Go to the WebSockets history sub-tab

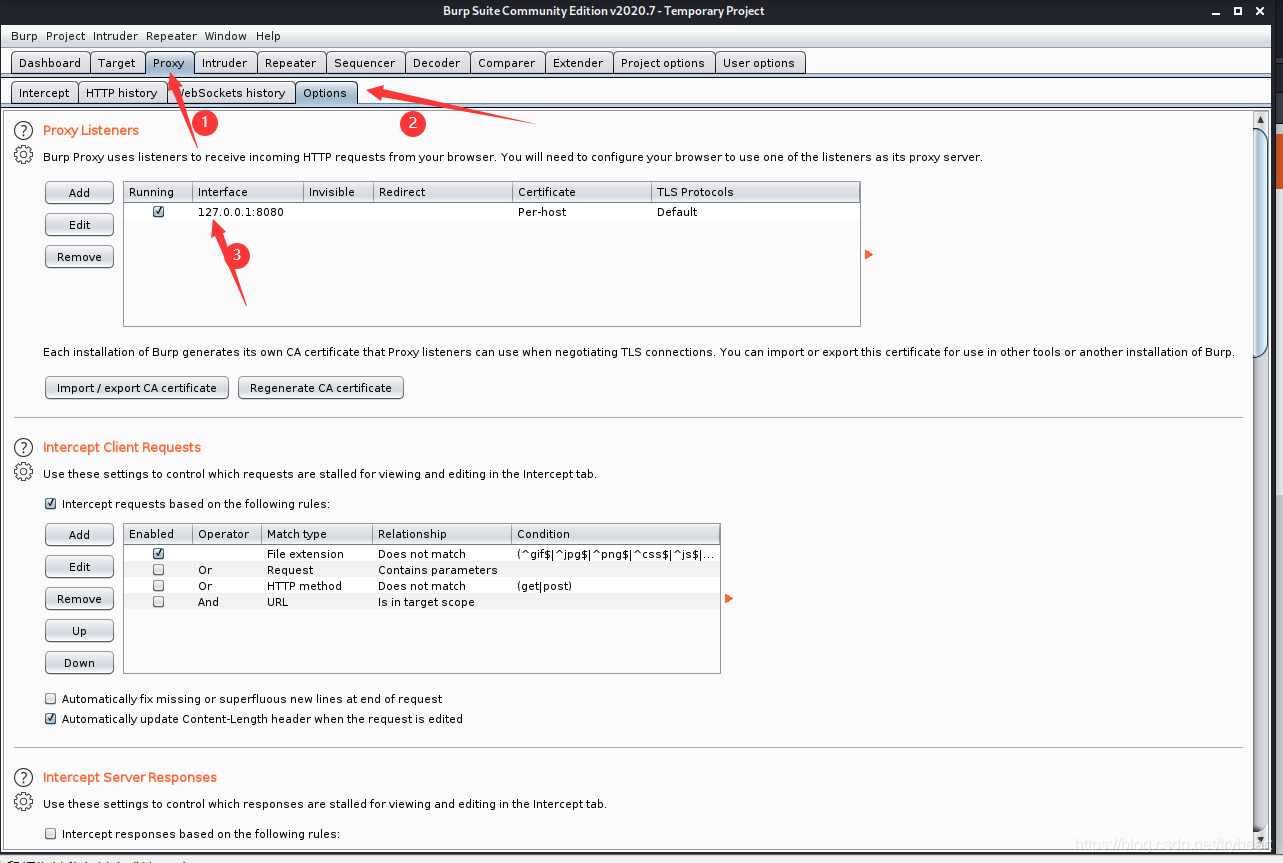pyautogui.click(x=231, y=93)
